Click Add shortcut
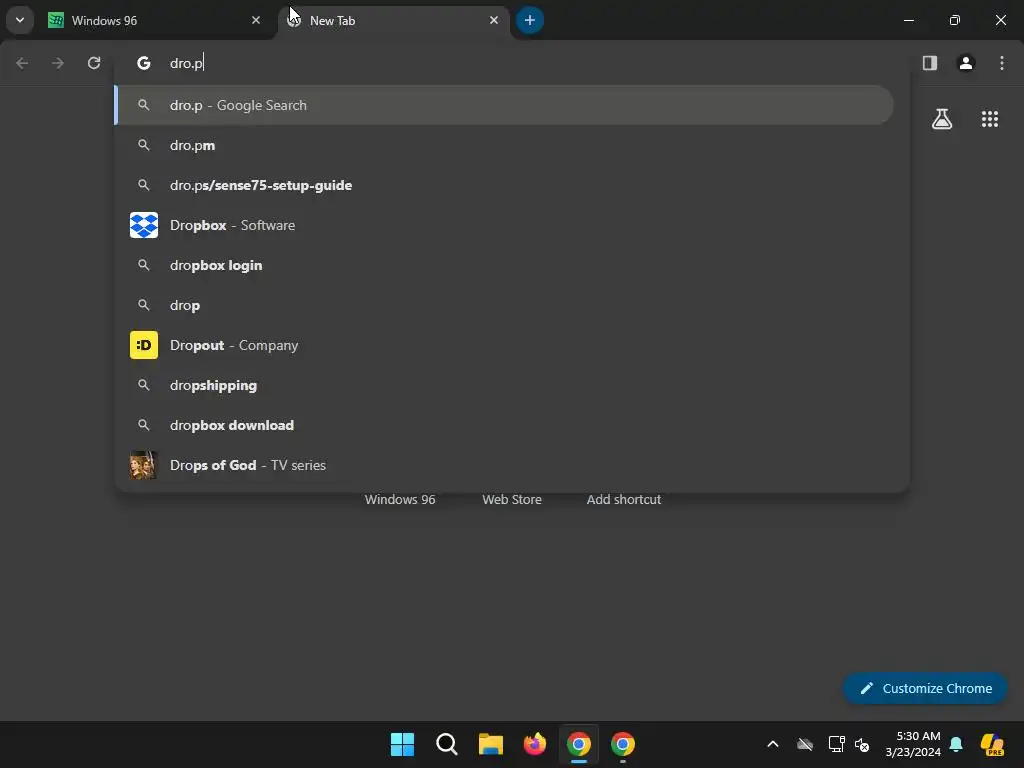1024x768 pixels. coord(624,500)
